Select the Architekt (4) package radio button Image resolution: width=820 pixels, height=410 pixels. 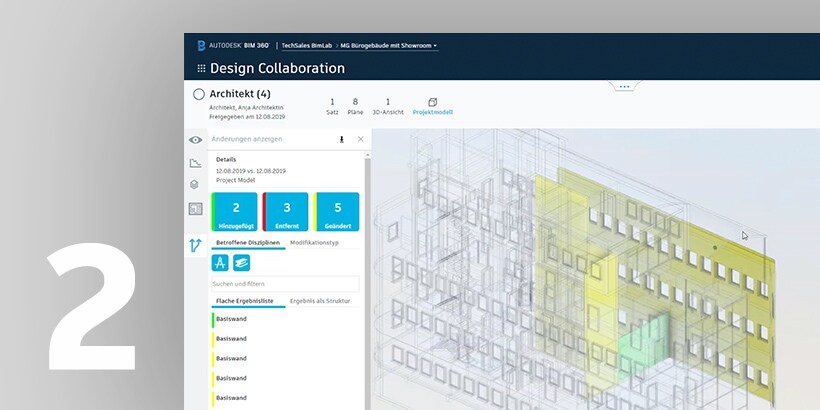tap(199, 94)
